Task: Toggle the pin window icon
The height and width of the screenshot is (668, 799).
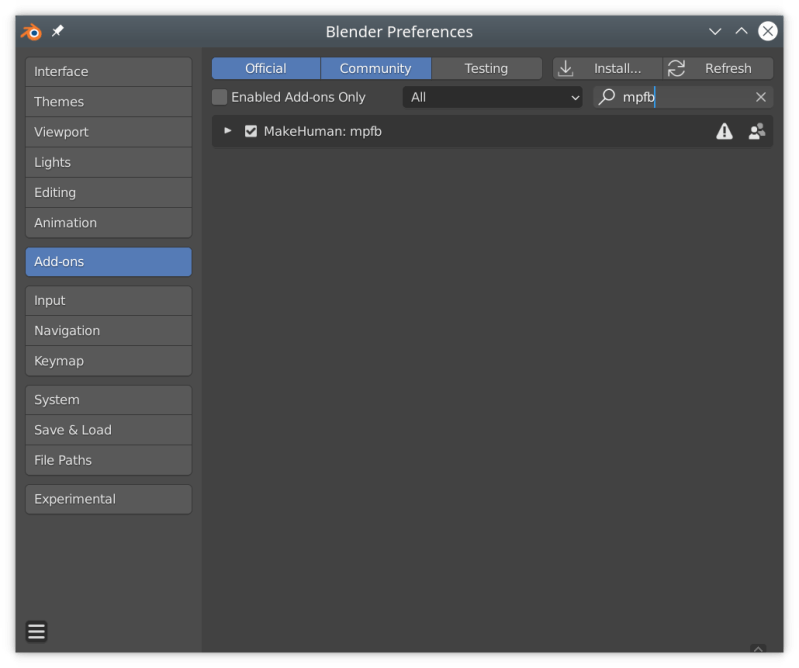Action: pyautogui.click(x=58, y=31)
